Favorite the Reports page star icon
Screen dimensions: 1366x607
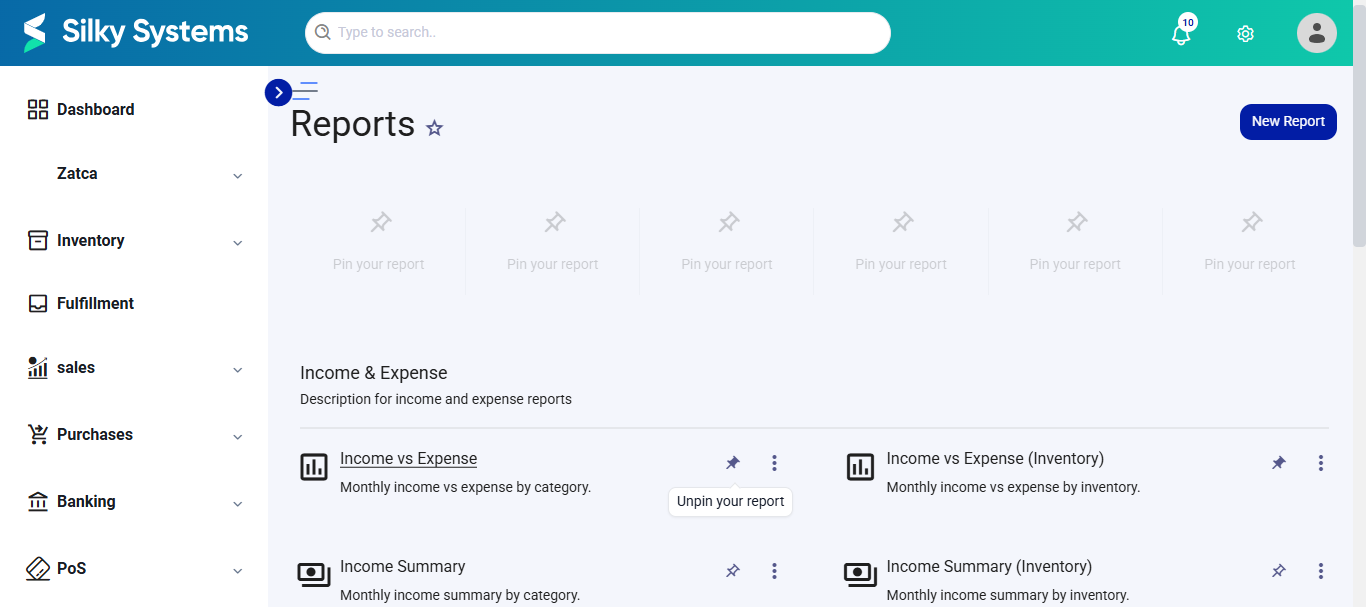(x=434, y=128)
